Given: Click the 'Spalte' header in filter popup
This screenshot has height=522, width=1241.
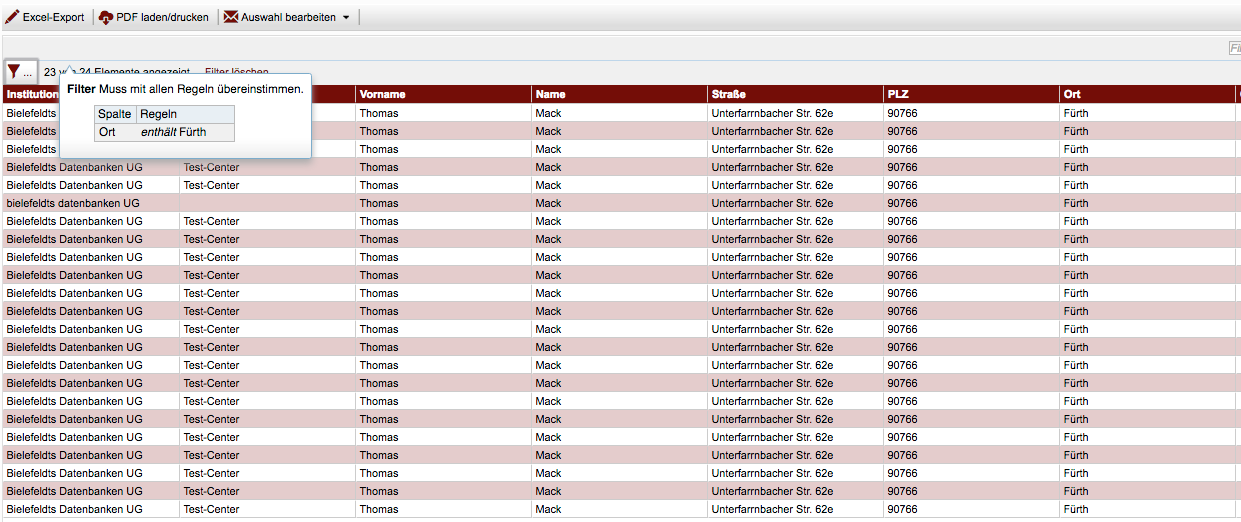Looking at the screenshot, I should tap(115, 114).
